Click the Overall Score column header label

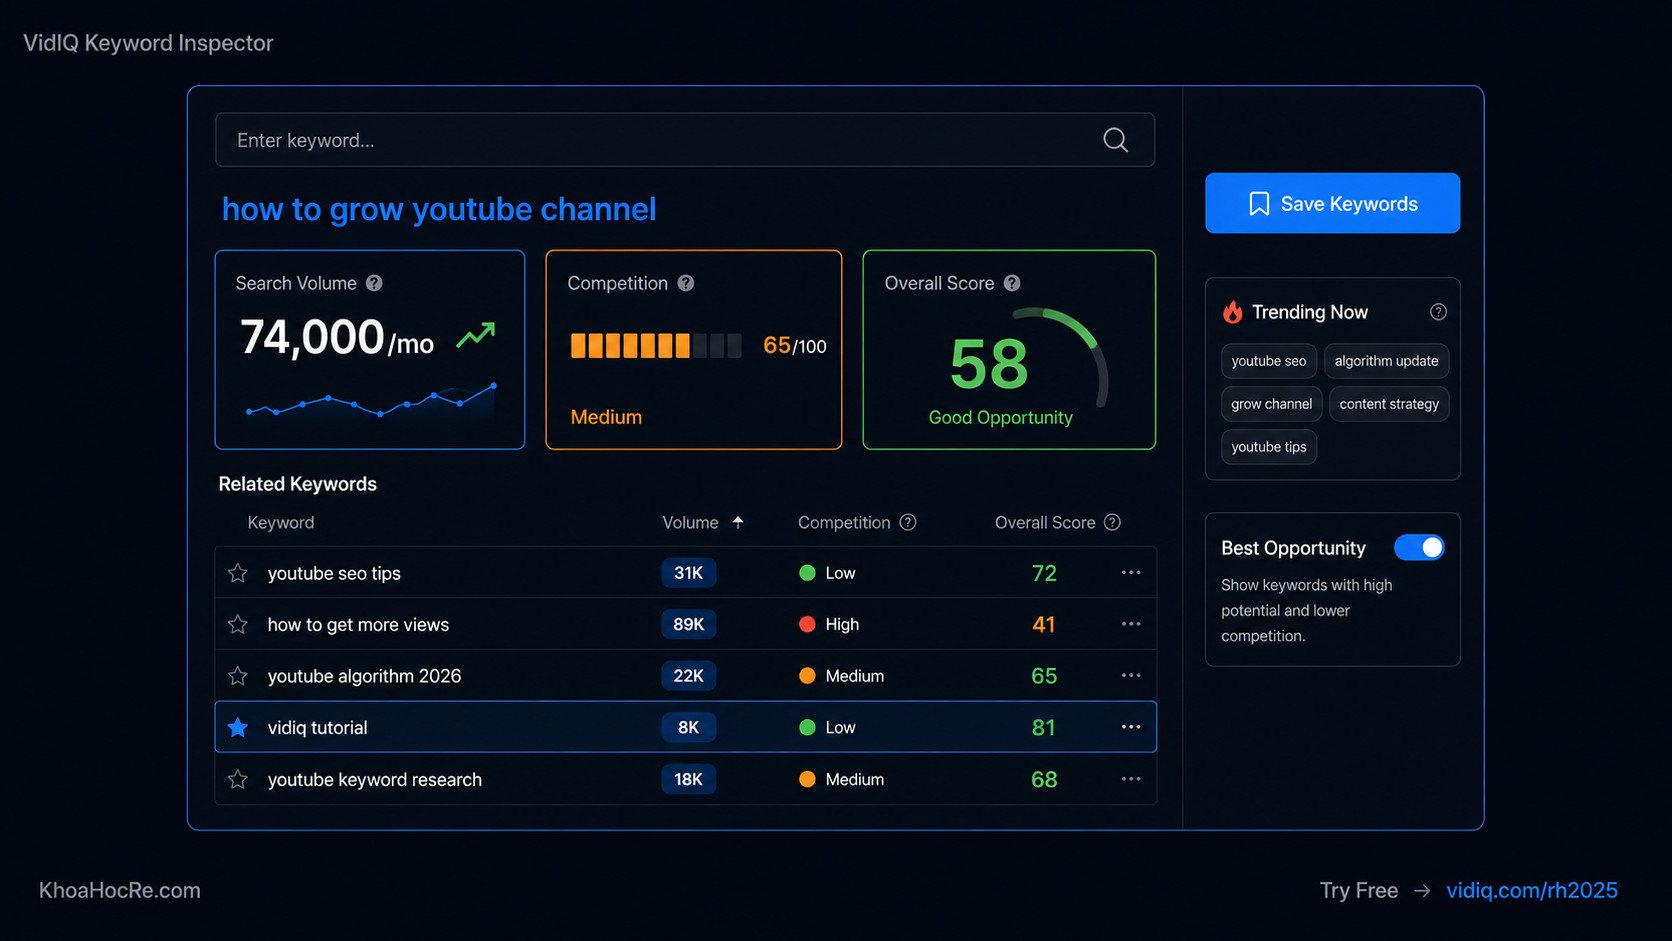pos(1045,522)
